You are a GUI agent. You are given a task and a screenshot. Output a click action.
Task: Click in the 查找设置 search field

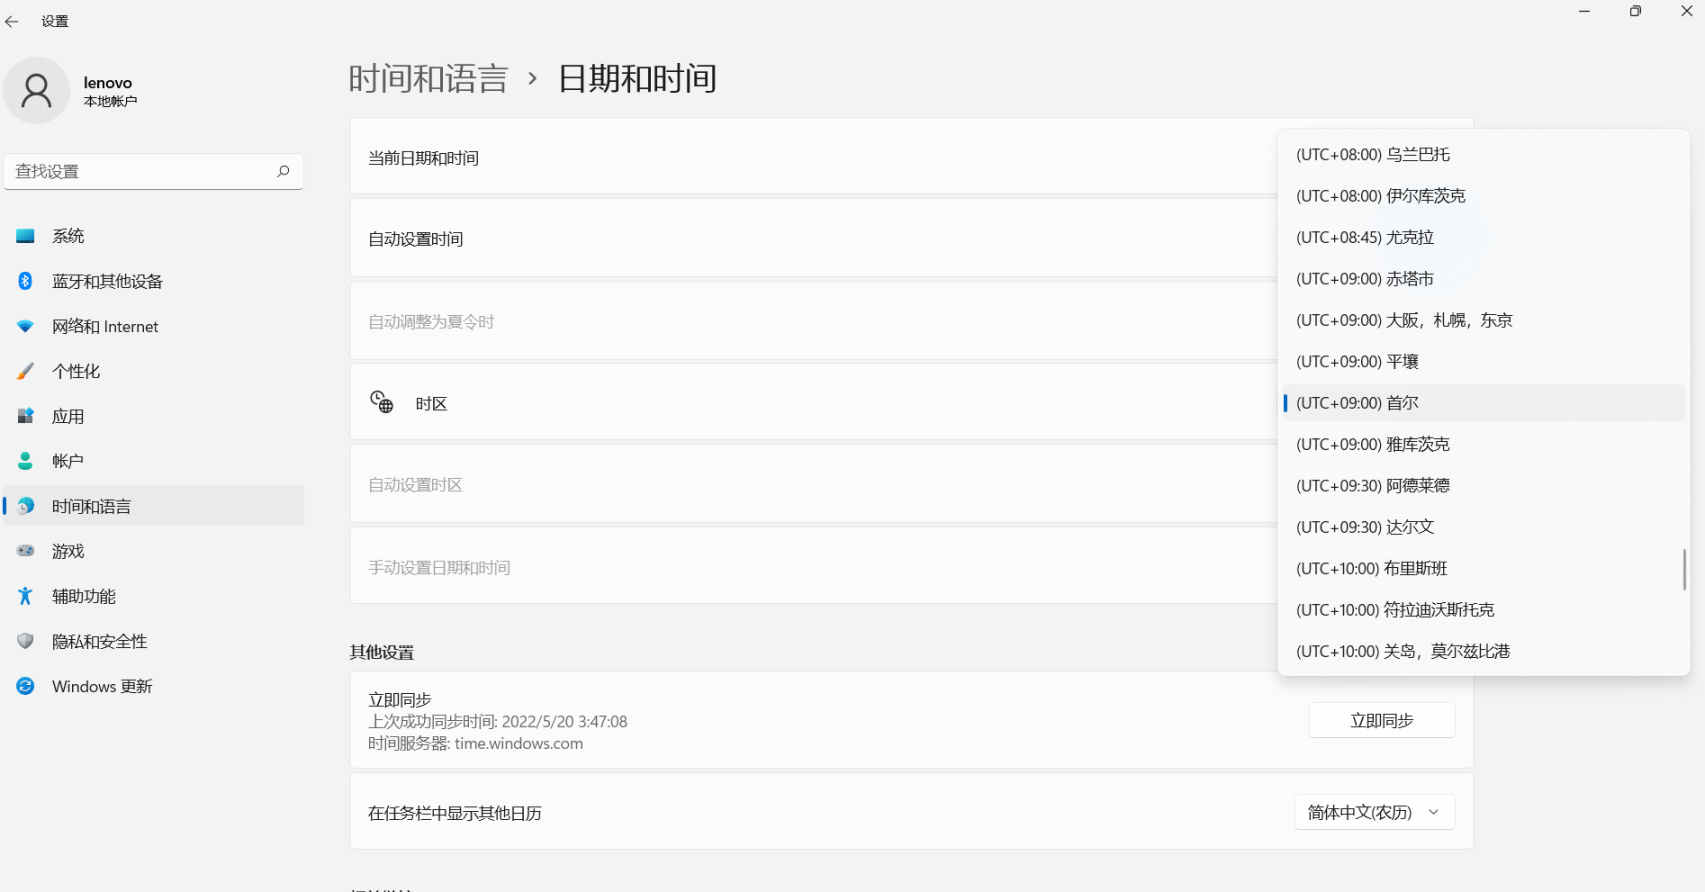click(x=153, y=171)
